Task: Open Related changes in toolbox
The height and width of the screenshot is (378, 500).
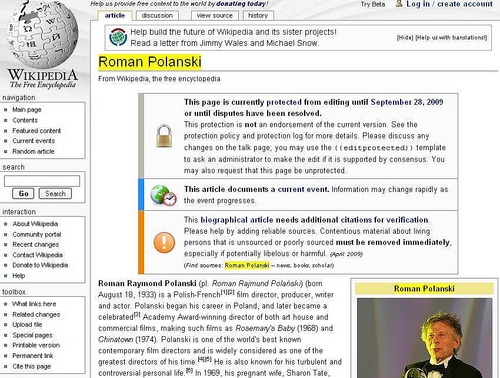Action: click(x=36, y=314)
